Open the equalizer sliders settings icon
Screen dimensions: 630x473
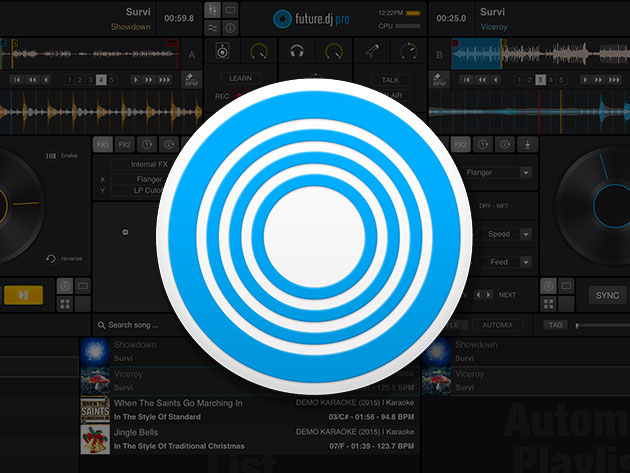(x=213, y=28)
